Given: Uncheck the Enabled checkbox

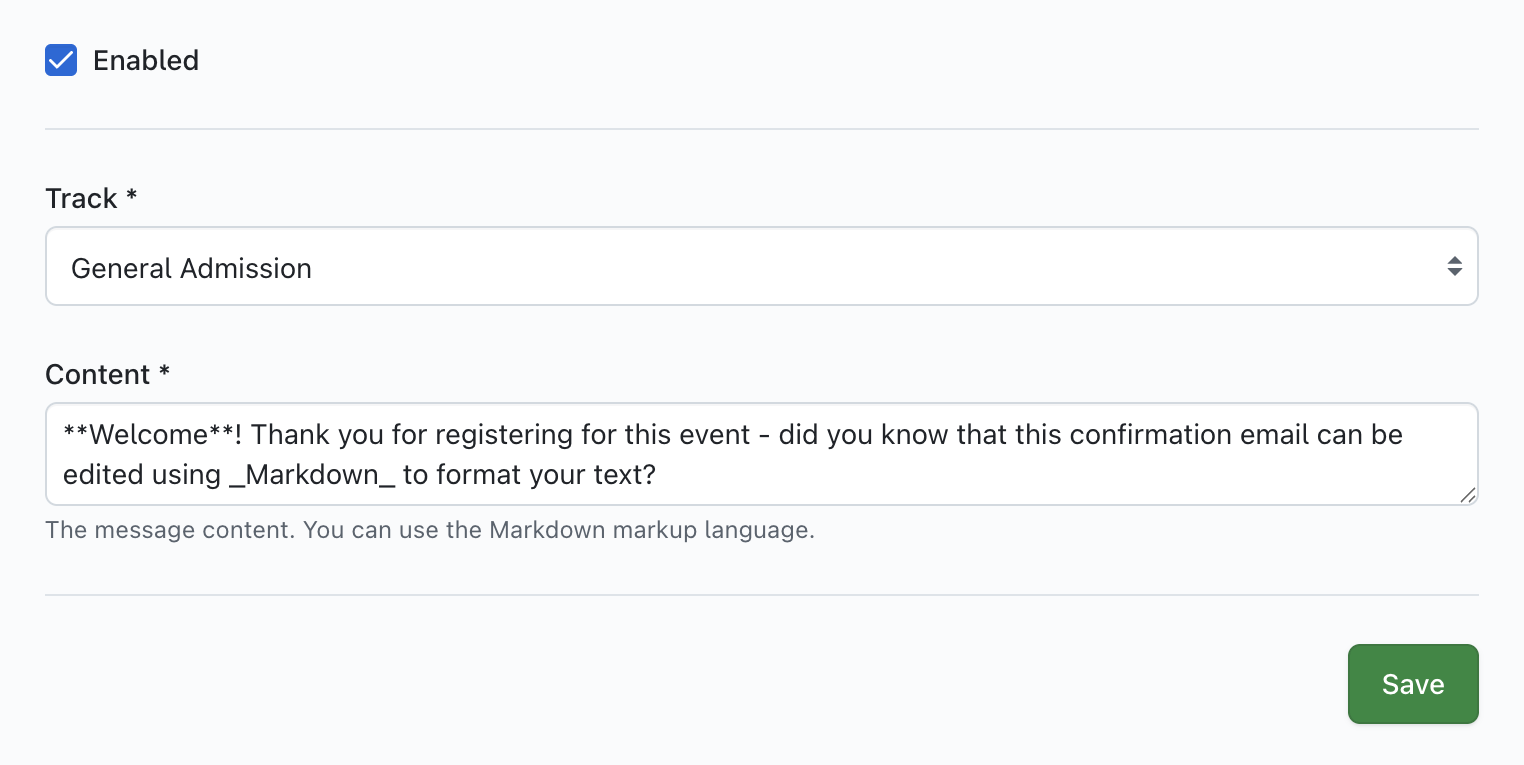Looking at the screenshot, I should coord(61,60).
